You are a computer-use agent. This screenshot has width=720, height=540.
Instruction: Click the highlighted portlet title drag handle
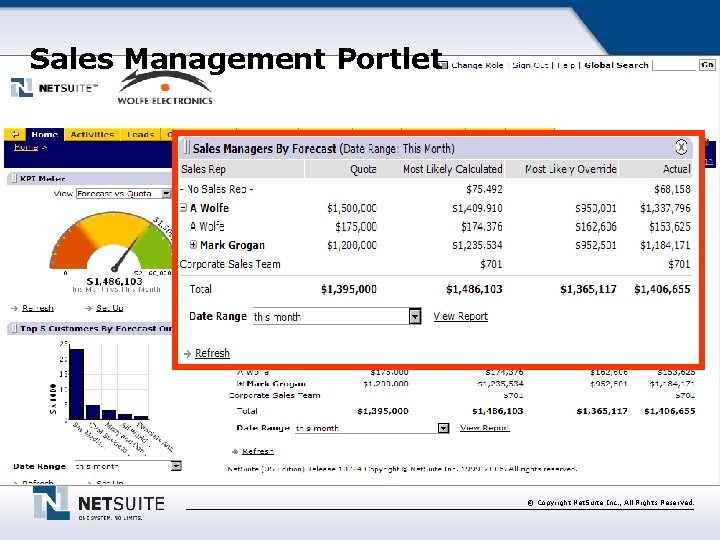[186, 148]
